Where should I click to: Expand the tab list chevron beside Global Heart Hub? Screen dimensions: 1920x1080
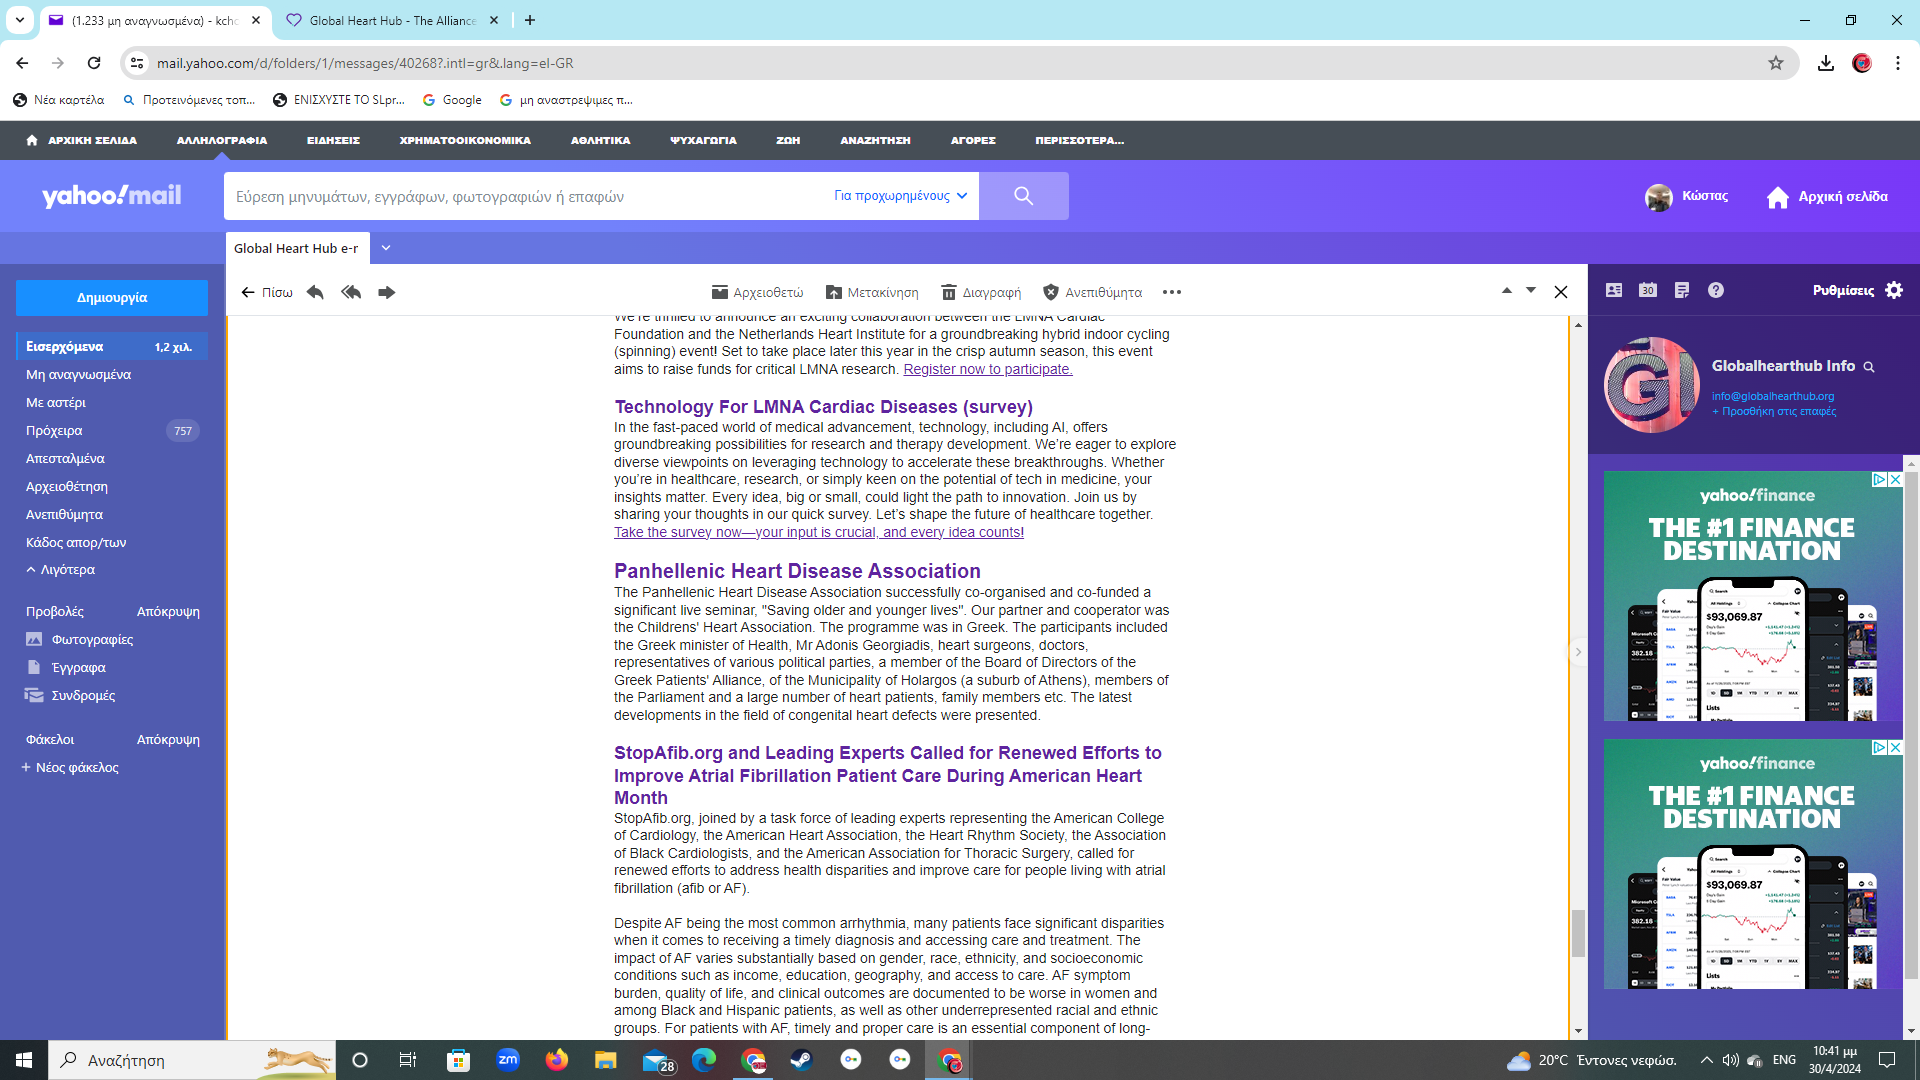386,248
